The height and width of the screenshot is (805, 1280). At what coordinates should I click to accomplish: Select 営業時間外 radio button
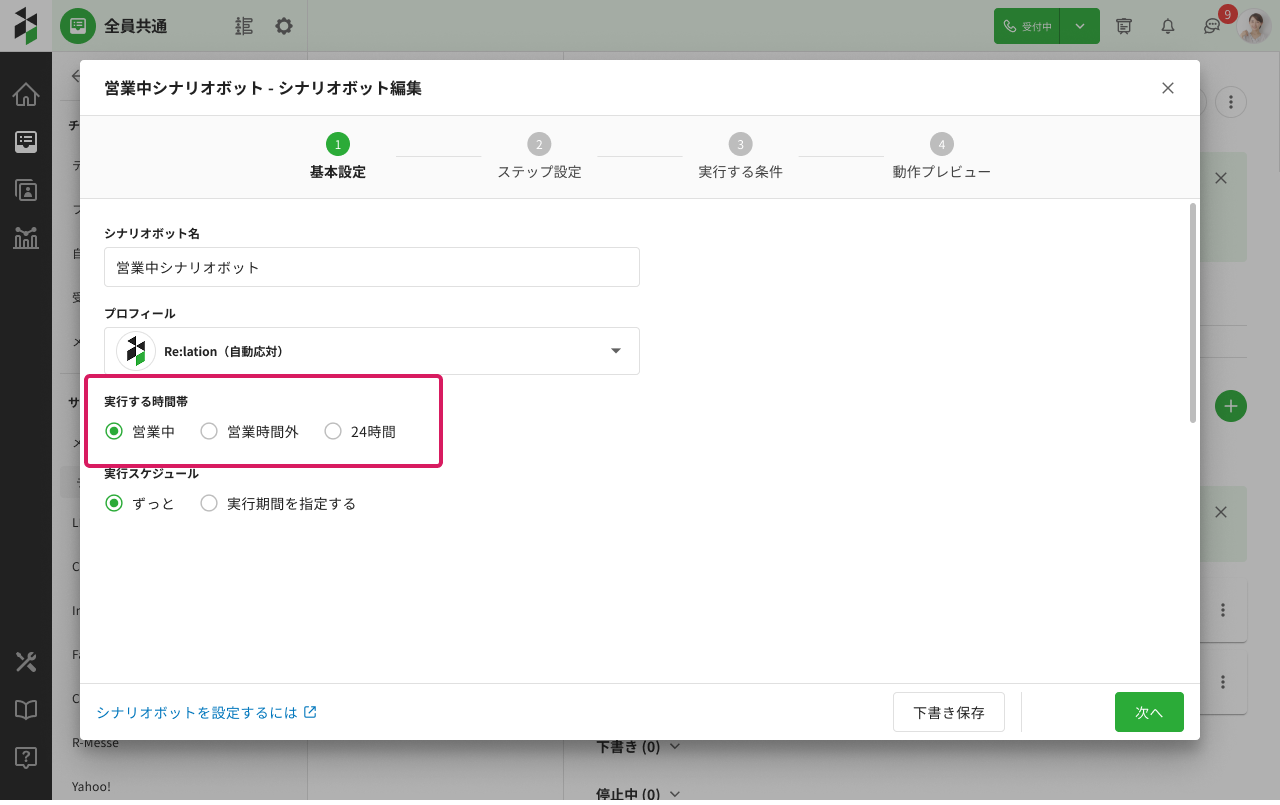(x=209, y=432)
